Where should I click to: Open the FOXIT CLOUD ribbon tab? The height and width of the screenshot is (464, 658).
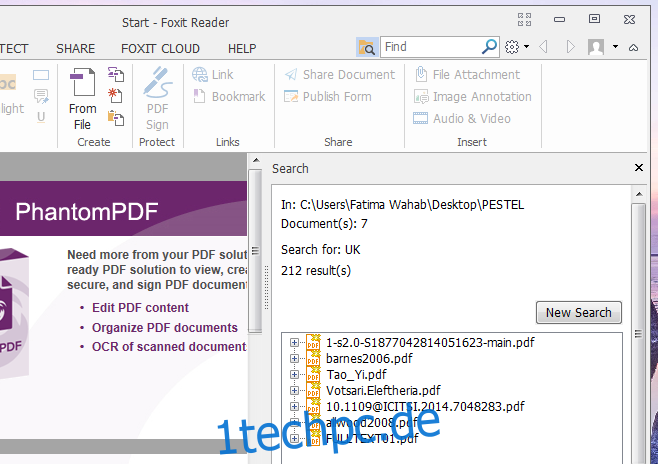click(160, 49)
